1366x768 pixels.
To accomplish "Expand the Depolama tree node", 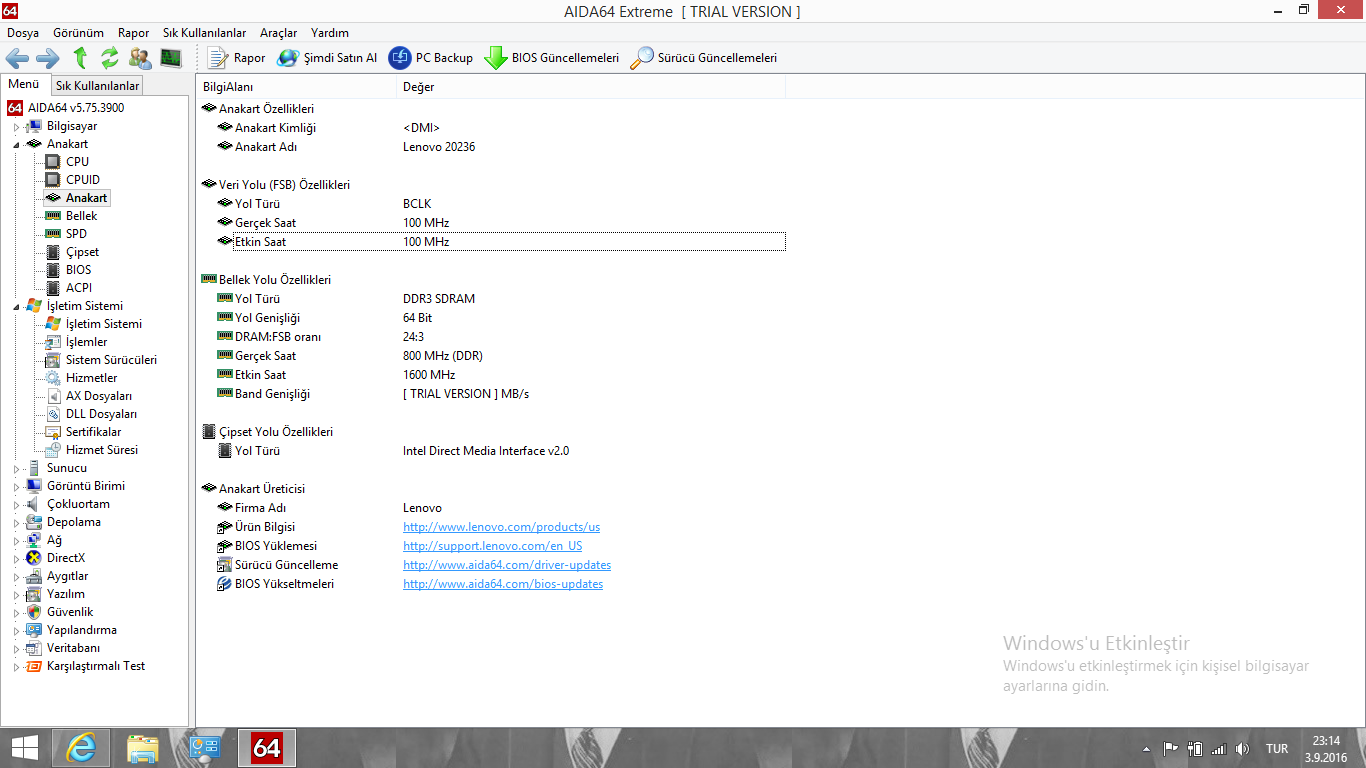I will (x=16, y=522).
